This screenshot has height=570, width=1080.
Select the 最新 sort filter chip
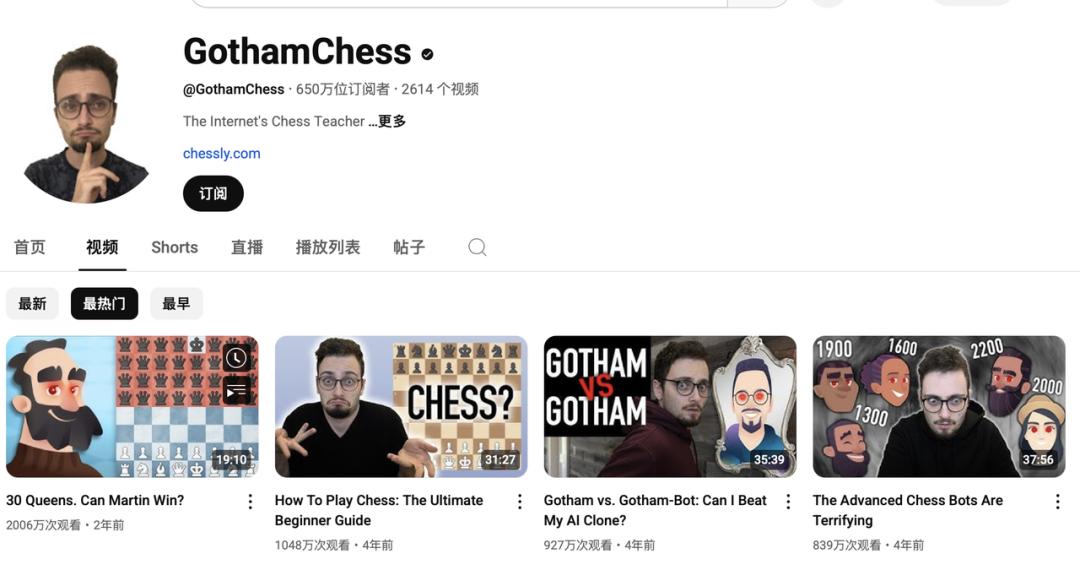(x=32, y=304)
